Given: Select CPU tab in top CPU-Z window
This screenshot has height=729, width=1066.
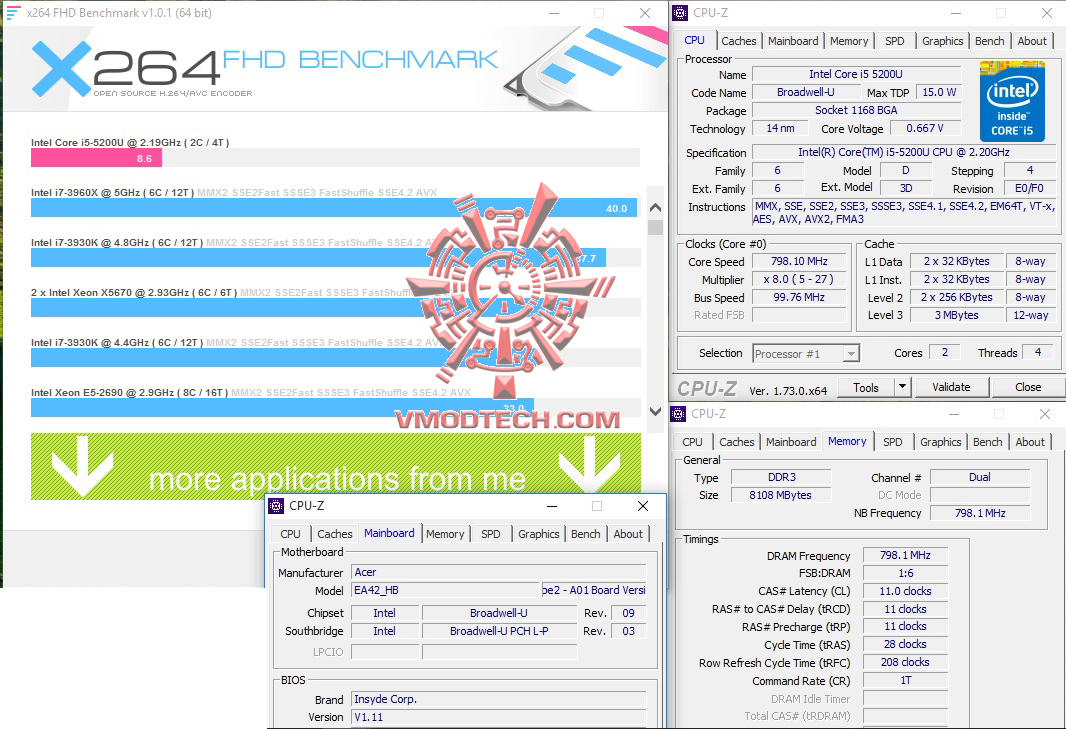Looking at the screenshot, I should click(x=694, y=40).
